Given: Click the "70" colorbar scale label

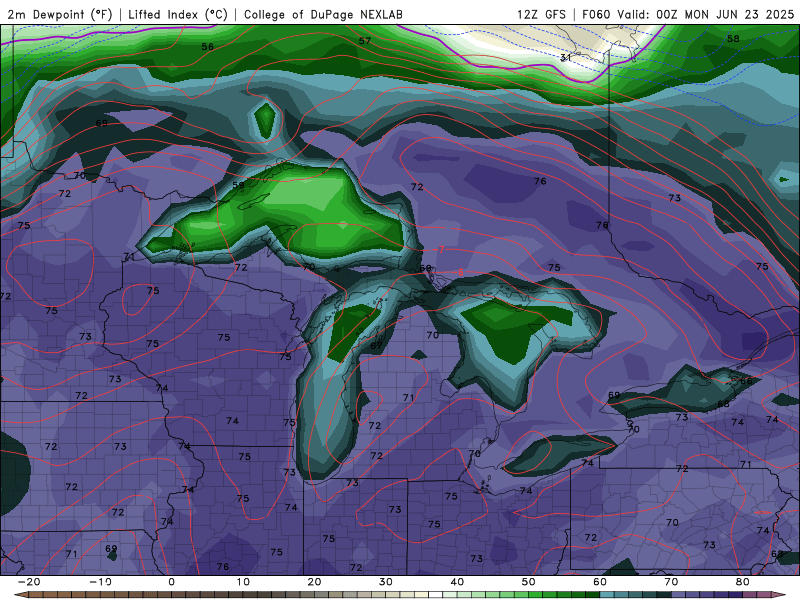Looking at the screenshot, I should [x=671, y=582].
